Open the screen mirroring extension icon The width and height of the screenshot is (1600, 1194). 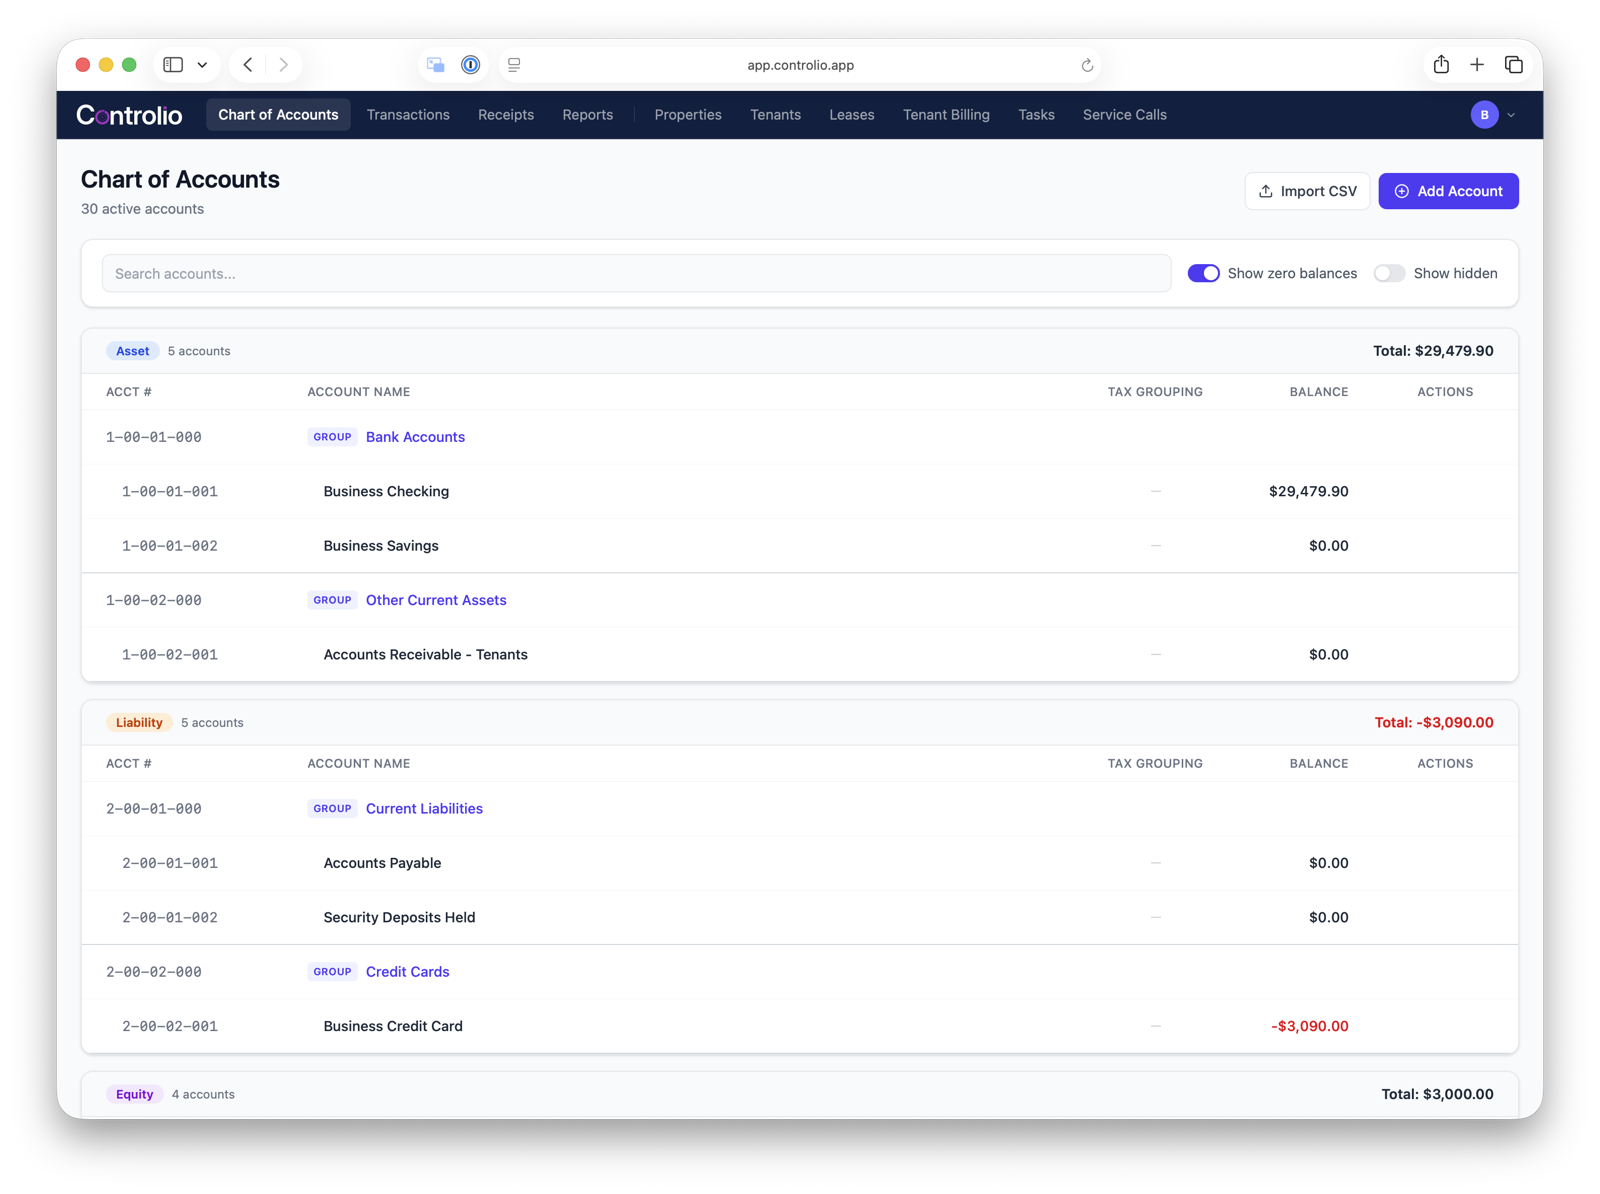tap(436, 65)
